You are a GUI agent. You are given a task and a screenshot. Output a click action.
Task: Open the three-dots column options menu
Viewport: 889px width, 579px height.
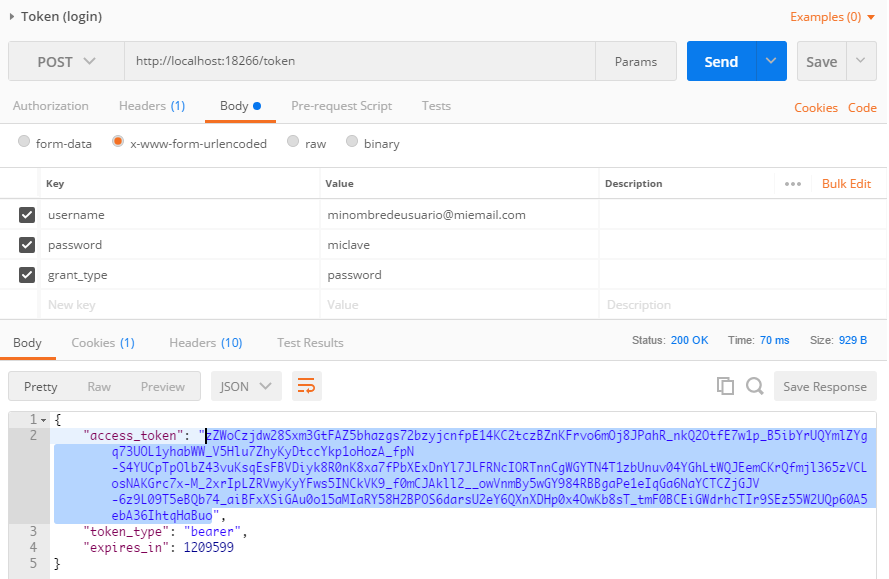pyautogui.click(x=793, y=184)
